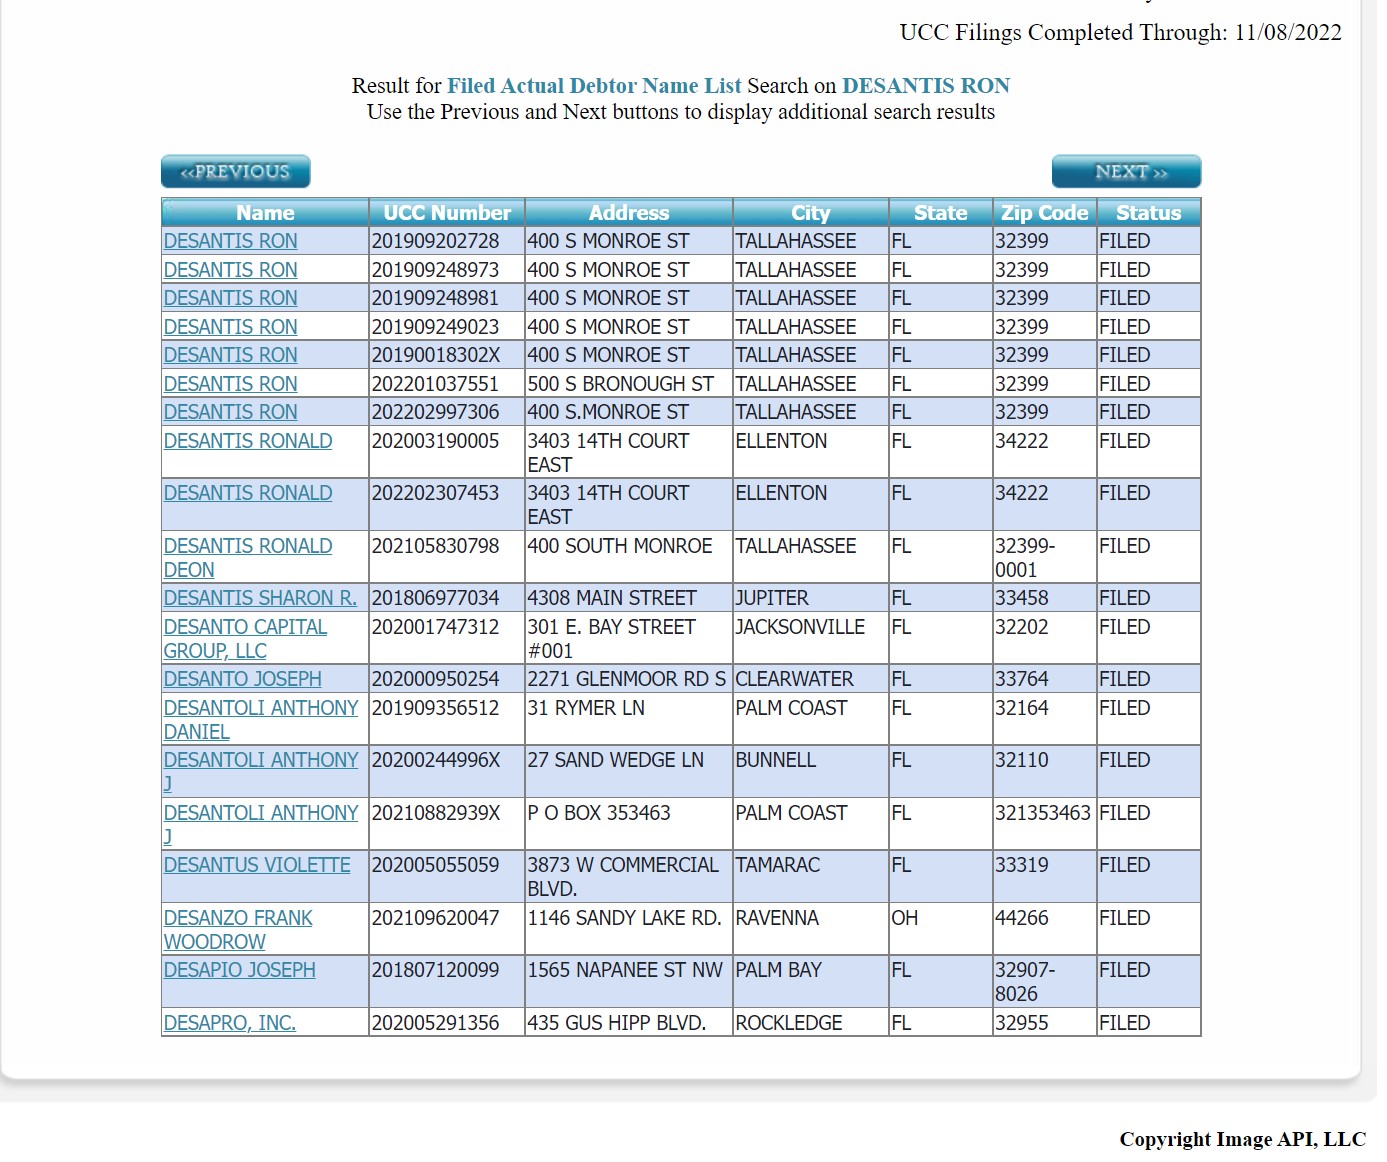Image resolution: width=1387 pixels, height=1162 pixels.
Task: Open DESANTIS RON link for UCC 201909248981
Action: [230, 298]
